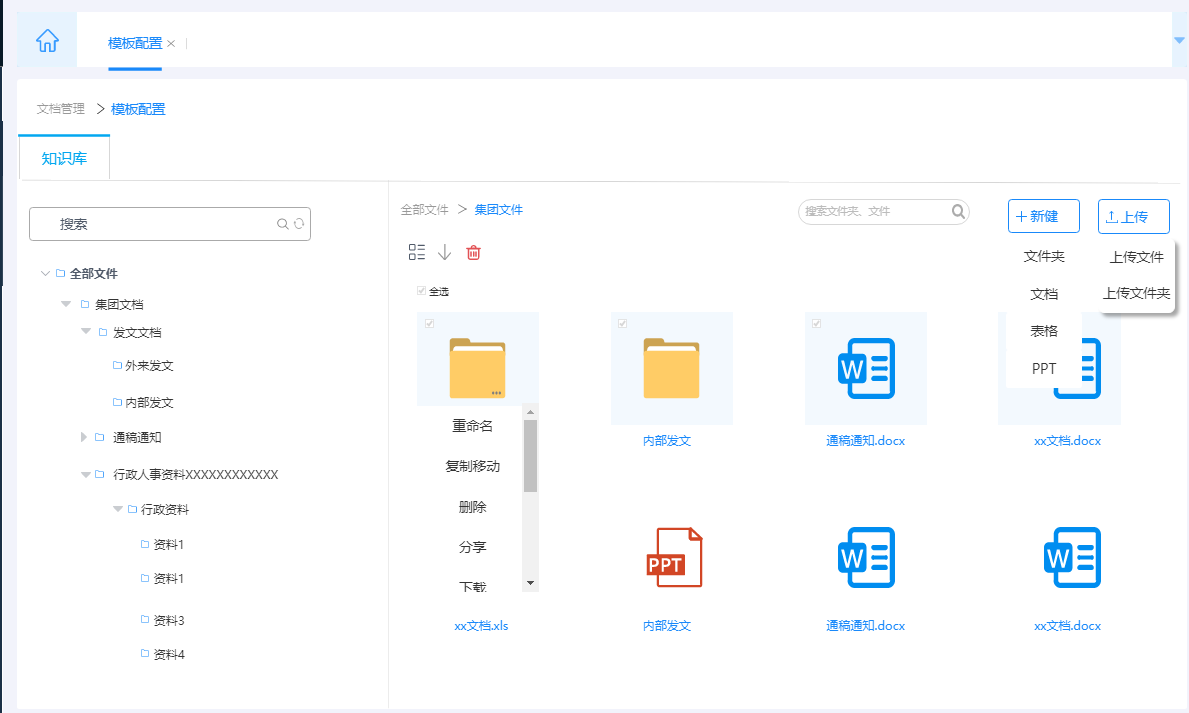Image resolution: width=1189 pixels, height=713 pixels.
Task: Click the context menu scrollbar up arrow
Action: [530, 412]
